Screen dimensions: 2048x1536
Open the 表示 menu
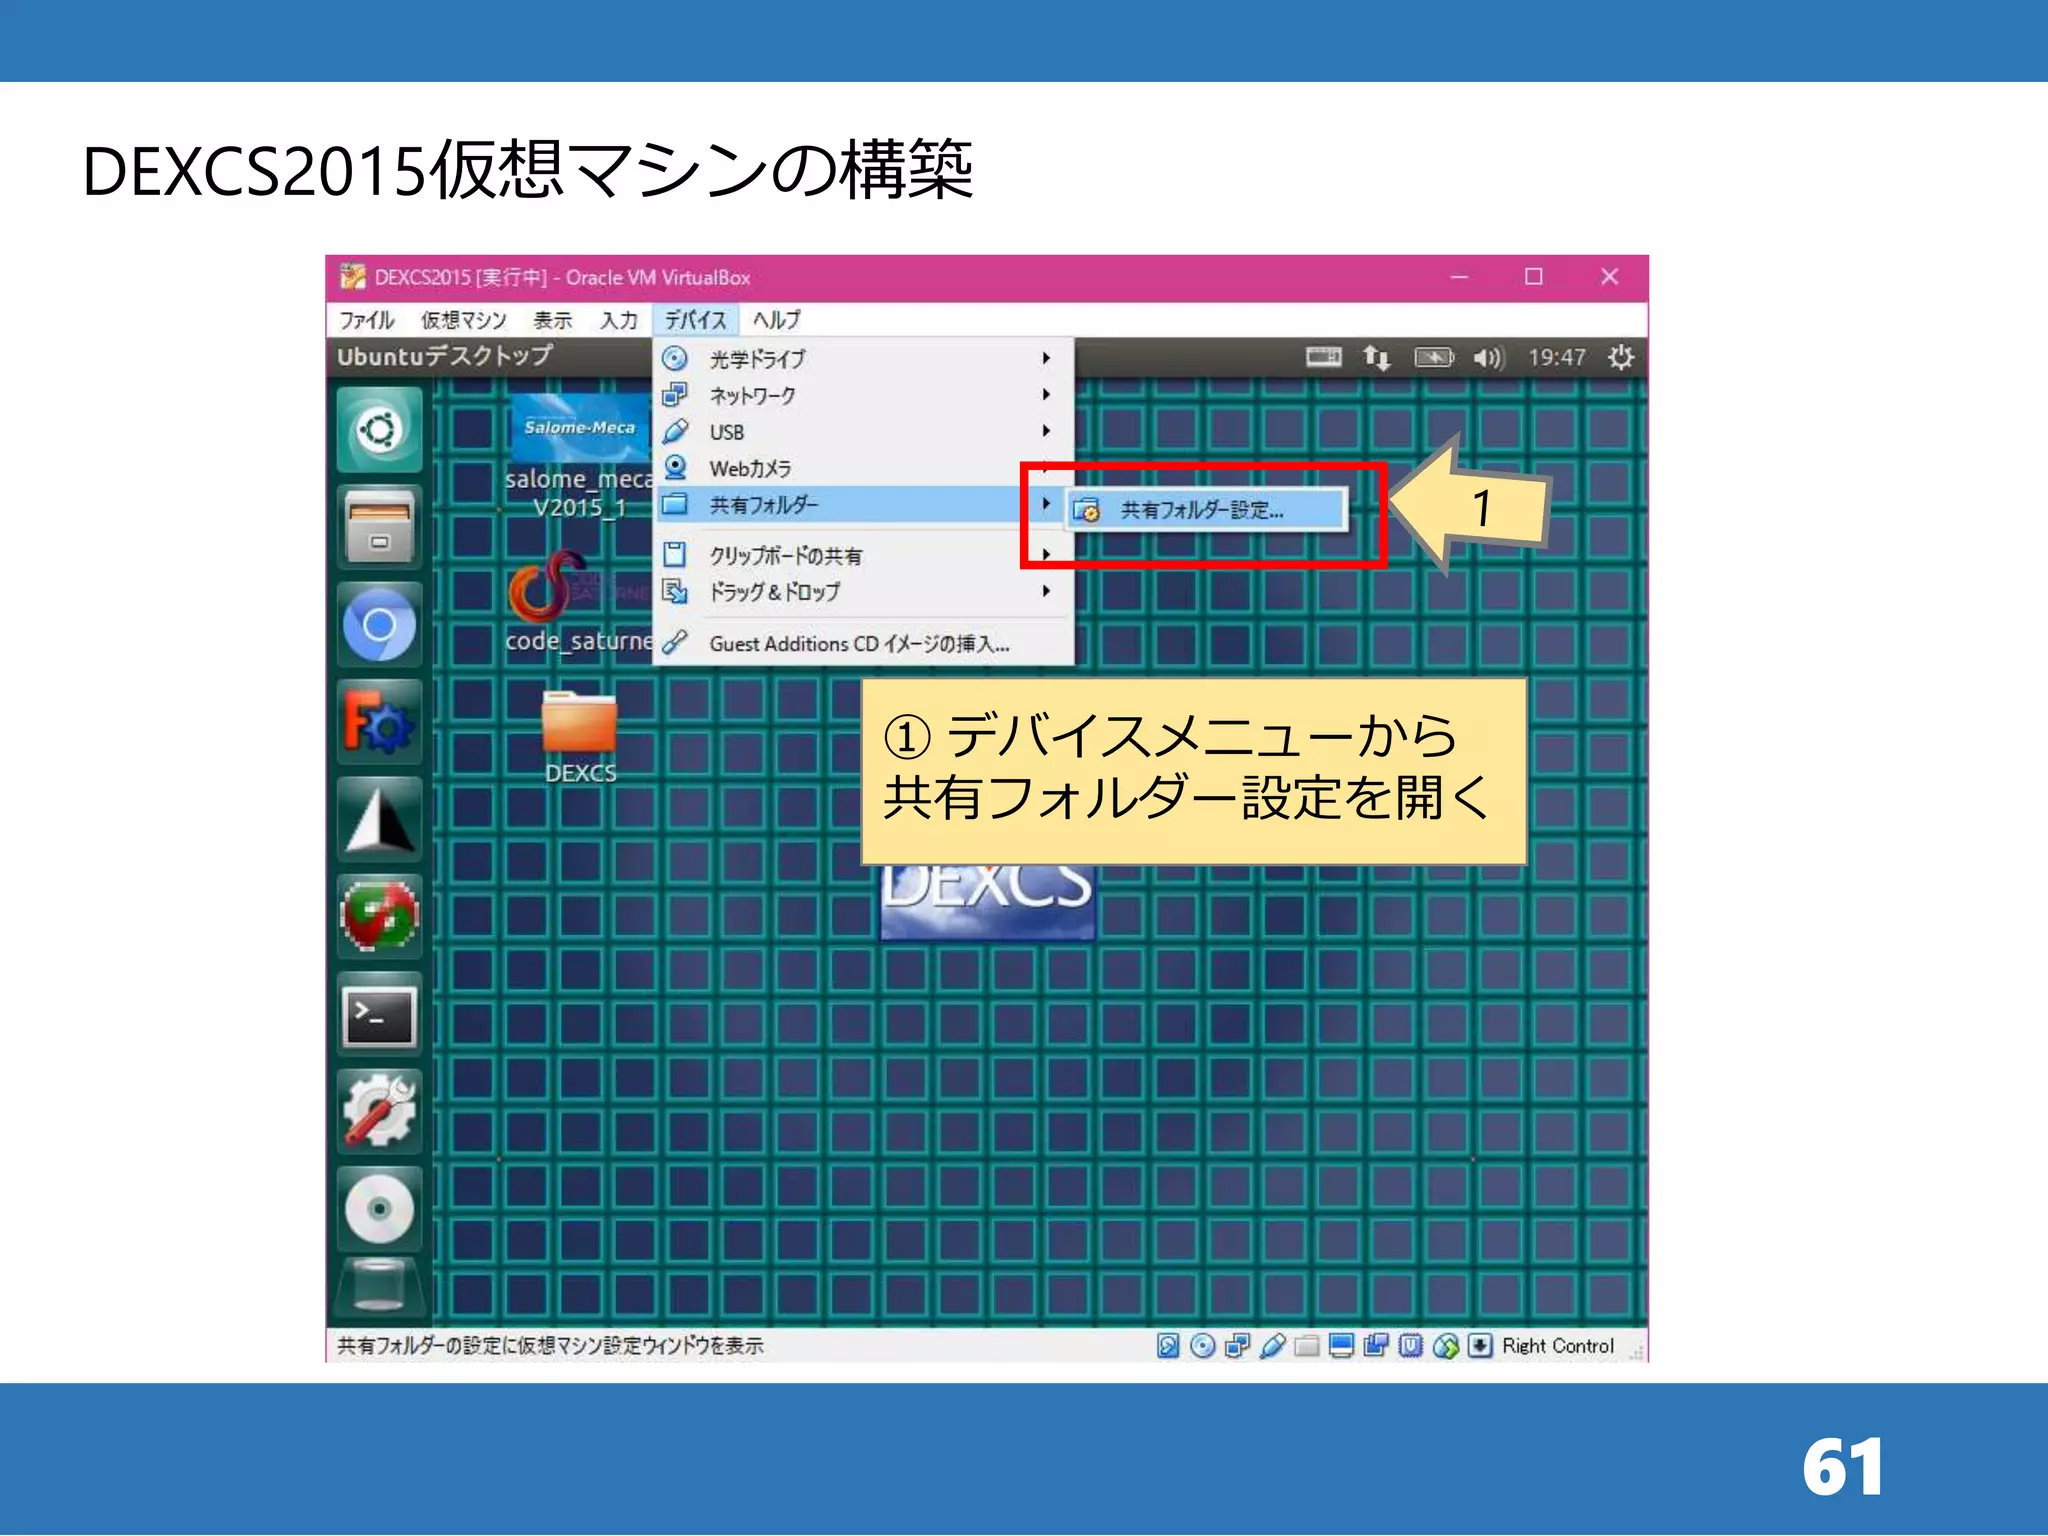[552, 320]
